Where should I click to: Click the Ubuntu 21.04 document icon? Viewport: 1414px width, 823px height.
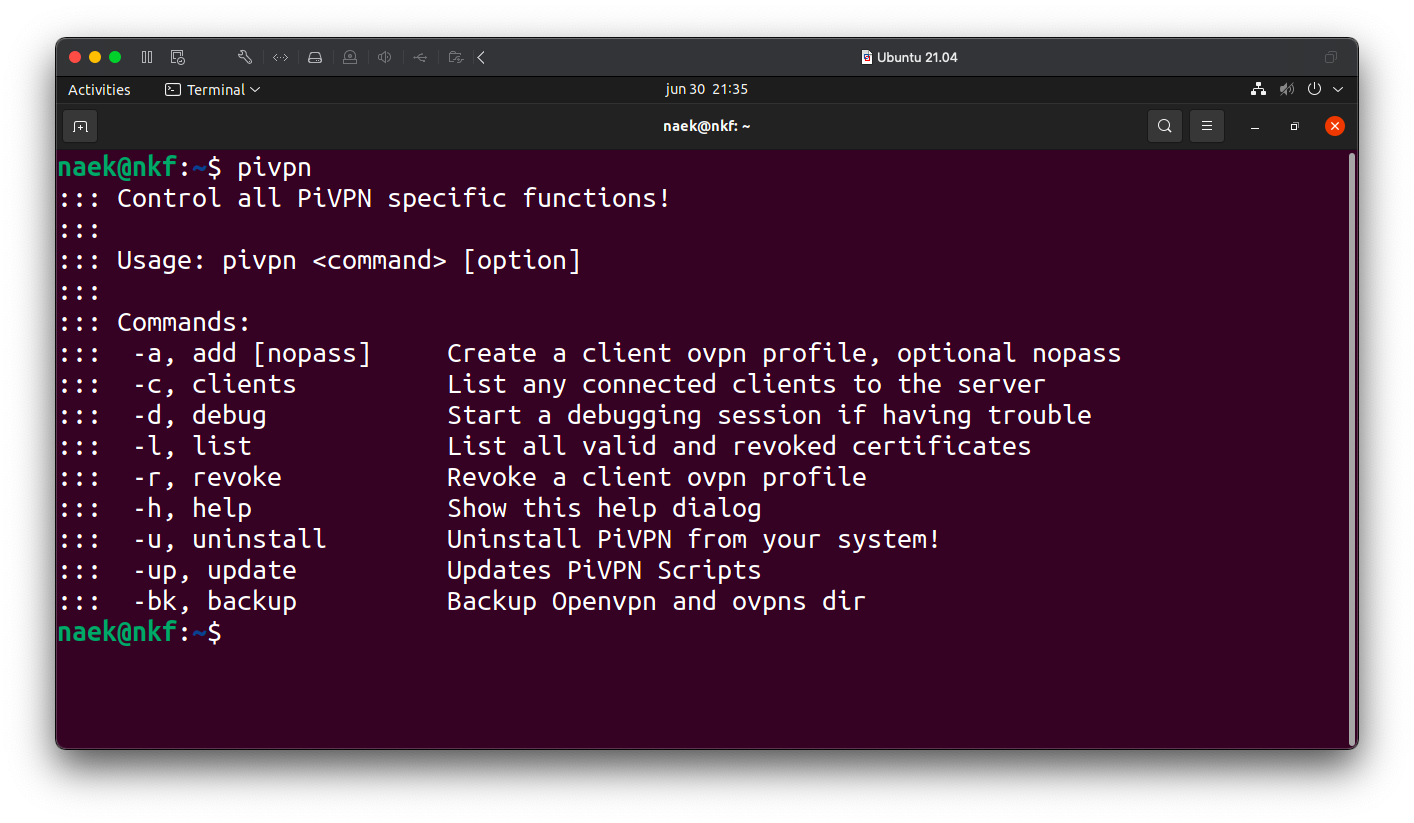[x=866, y=57]
